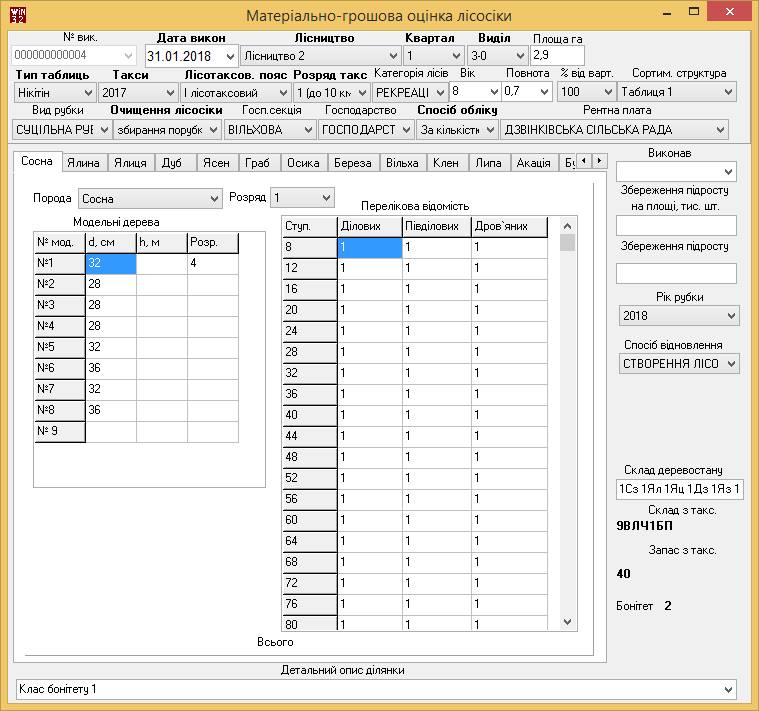Expand the Виділ dropdown showing 3-0
759x711 pixels.
(520, 56)
